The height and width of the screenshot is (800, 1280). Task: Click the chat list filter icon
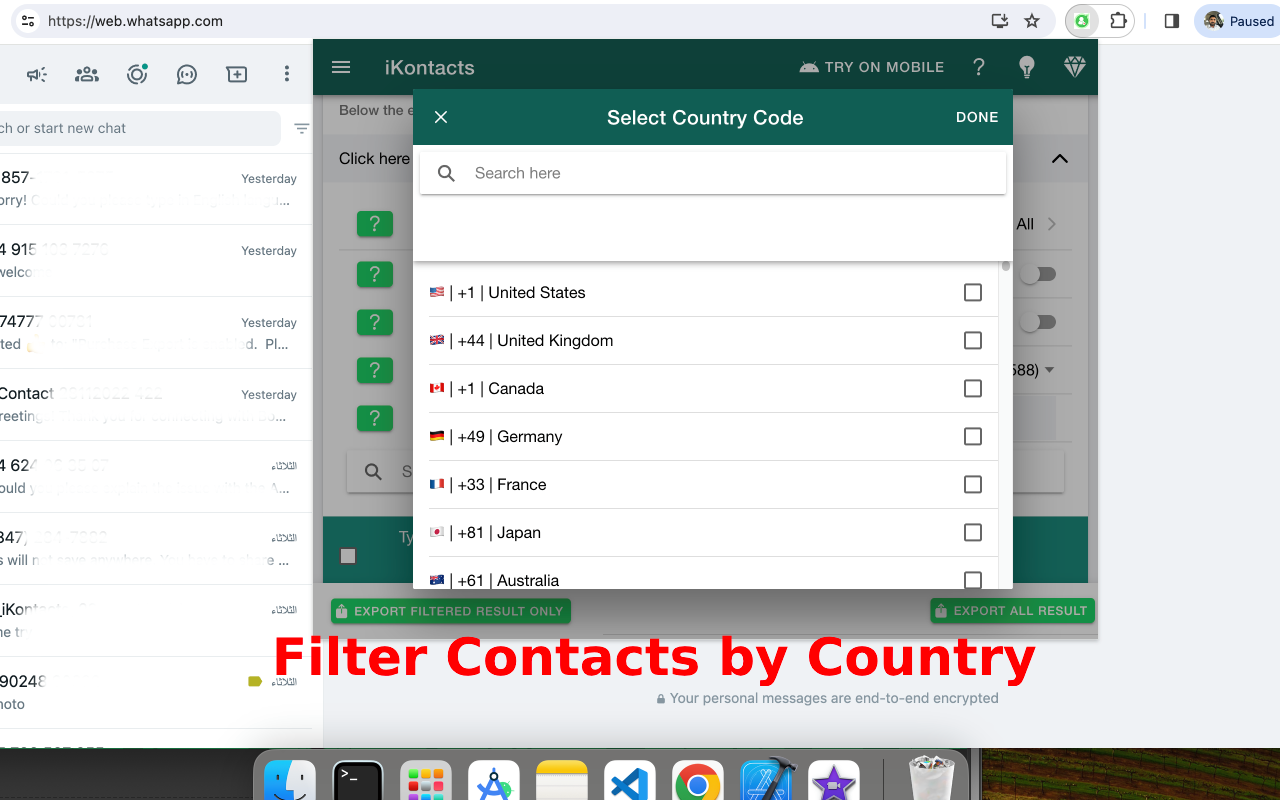pyautogui.click(x=300, y=128)
